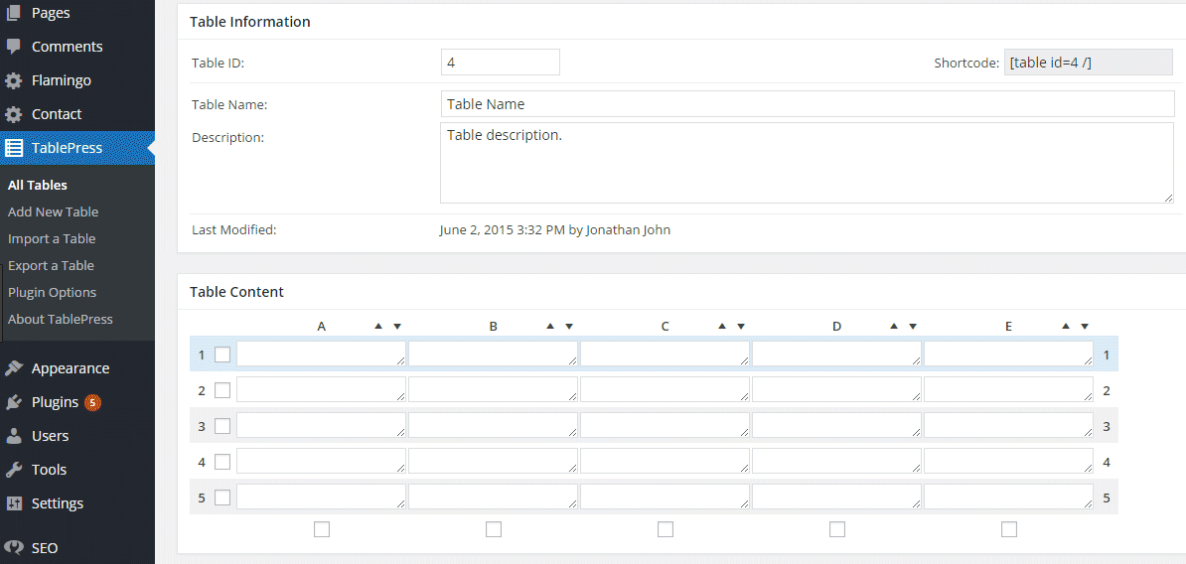Screen dimensions: 1186x564
Task: Click the Users person icon
Action: [x=14, y=436]
